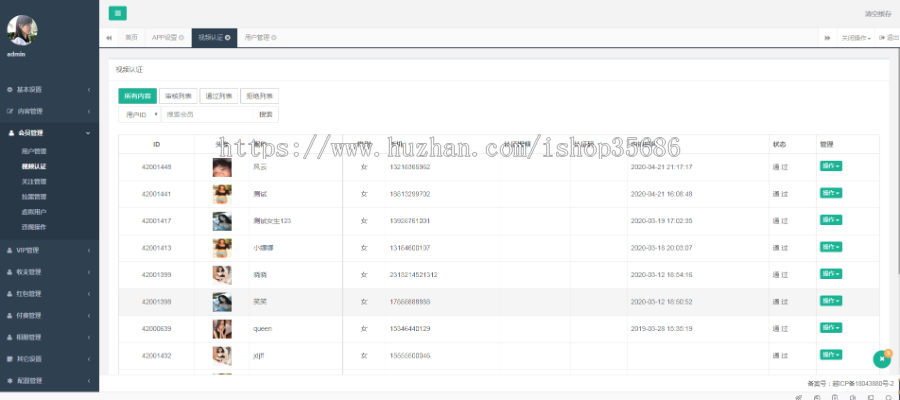Switch to the 用户管理 tab
The width and height of the screenshot is (900, 400).
point(257,38)
